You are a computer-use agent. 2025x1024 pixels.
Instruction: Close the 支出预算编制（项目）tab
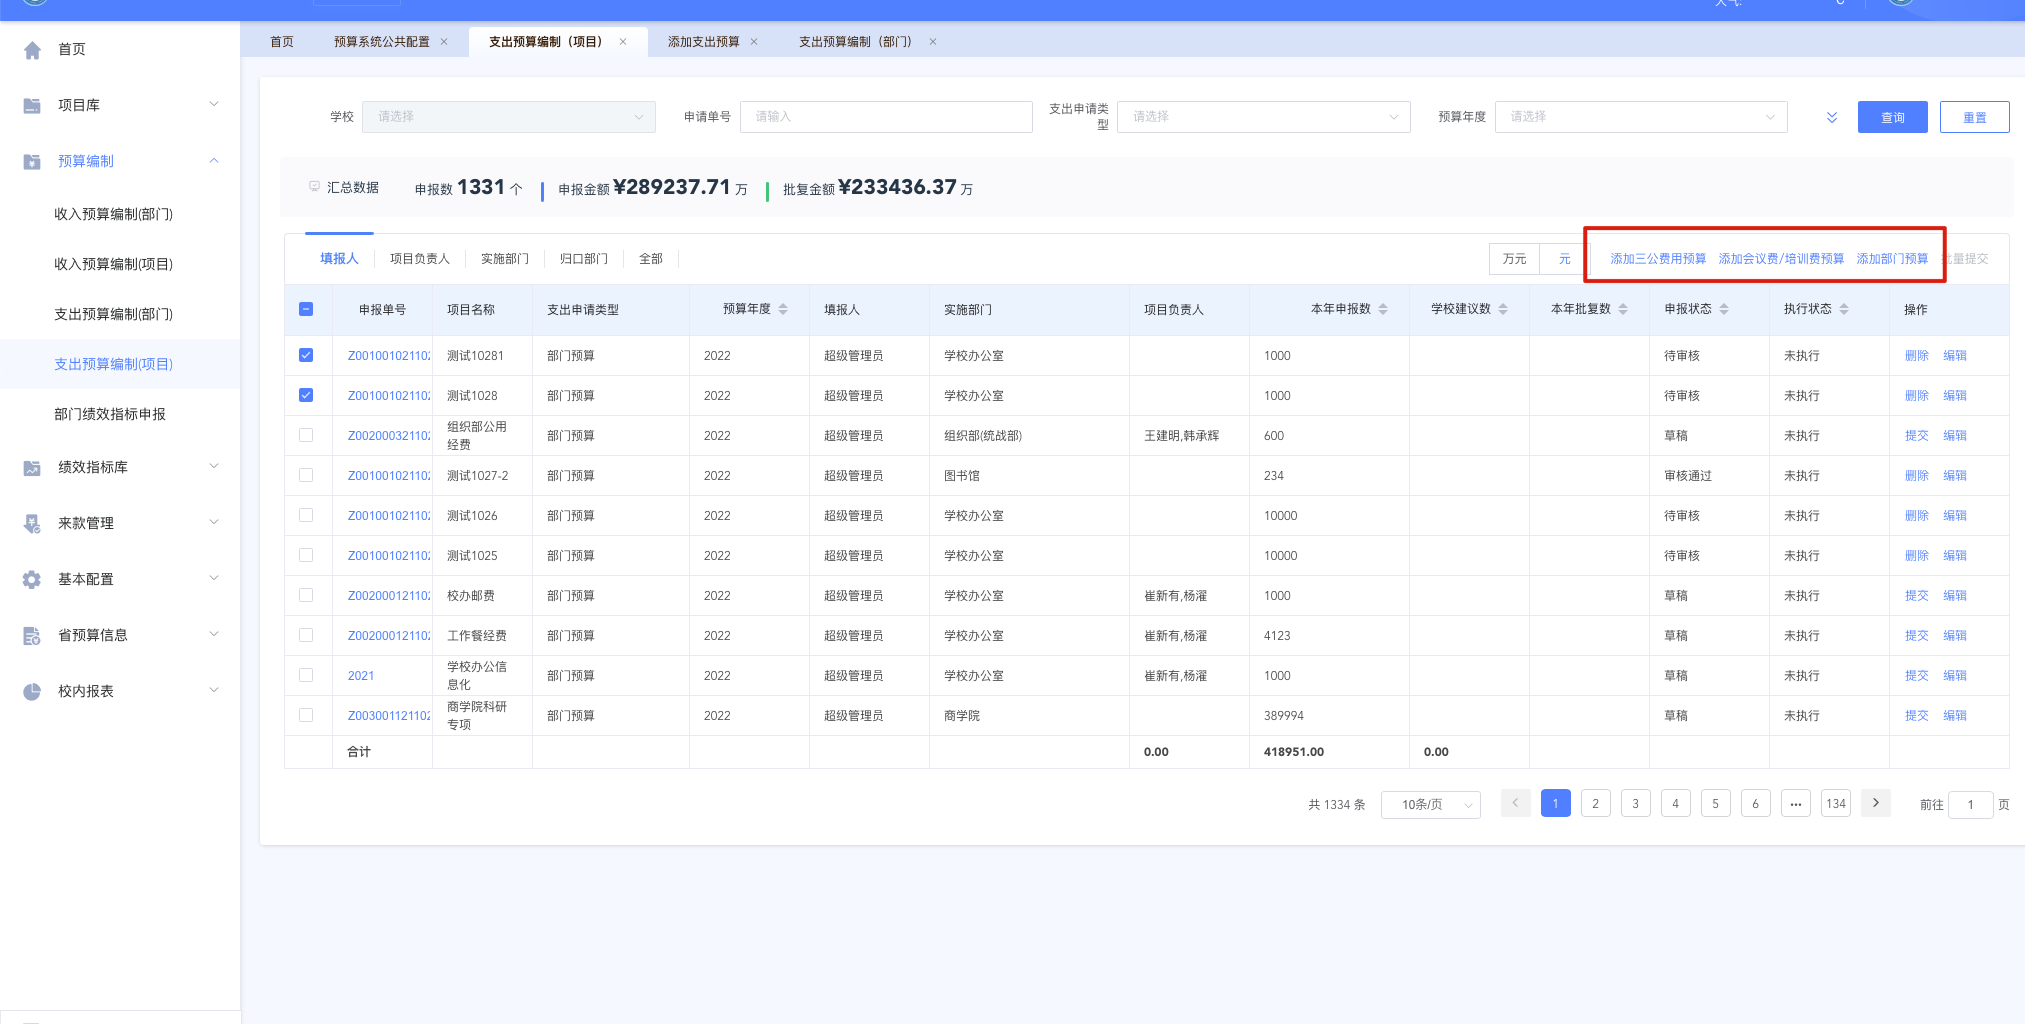pyautogui.click(x=623, y=42)
